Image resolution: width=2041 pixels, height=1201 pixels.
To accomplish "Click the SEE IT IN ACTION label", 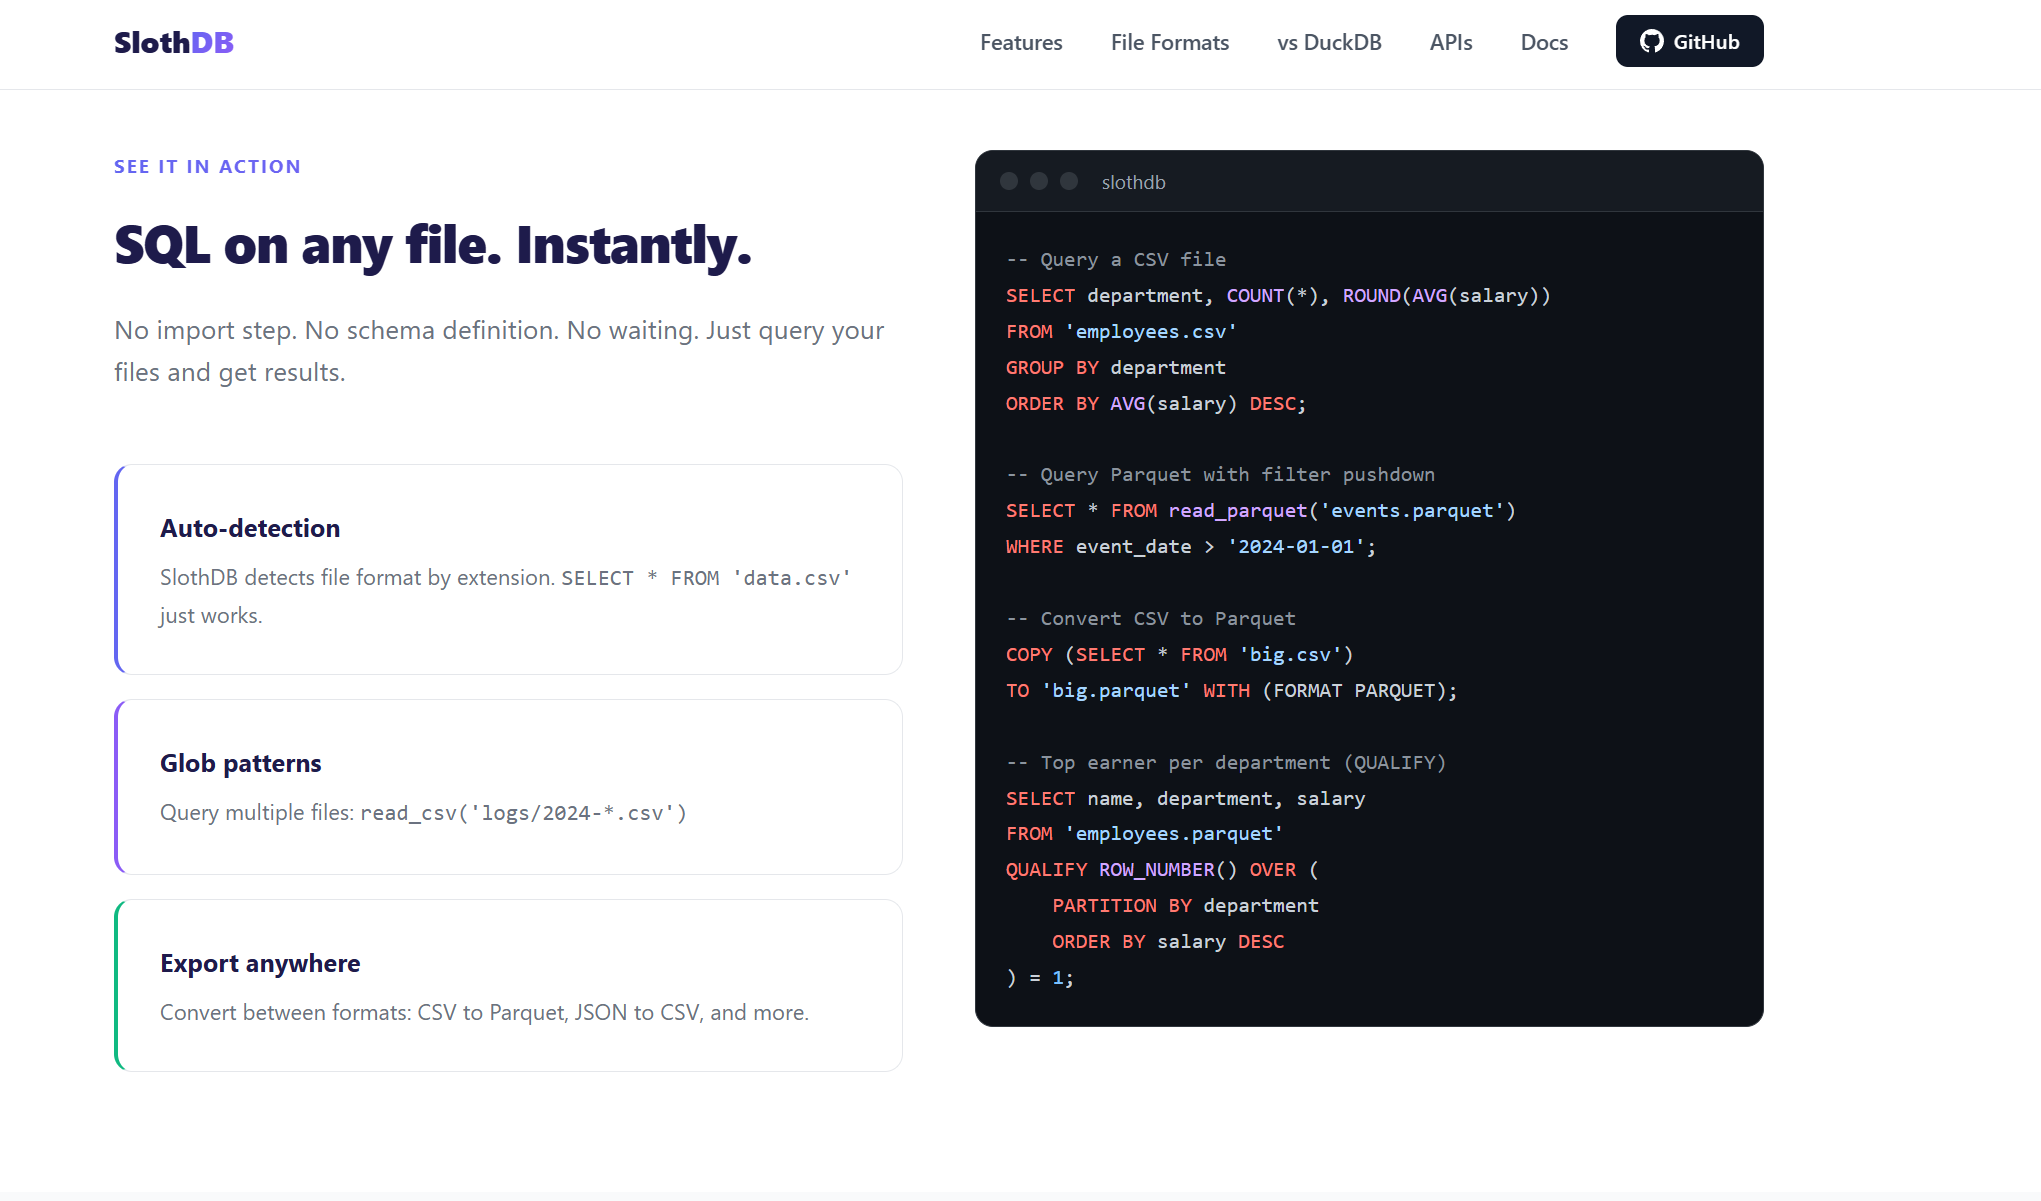I will pos(207,166).
